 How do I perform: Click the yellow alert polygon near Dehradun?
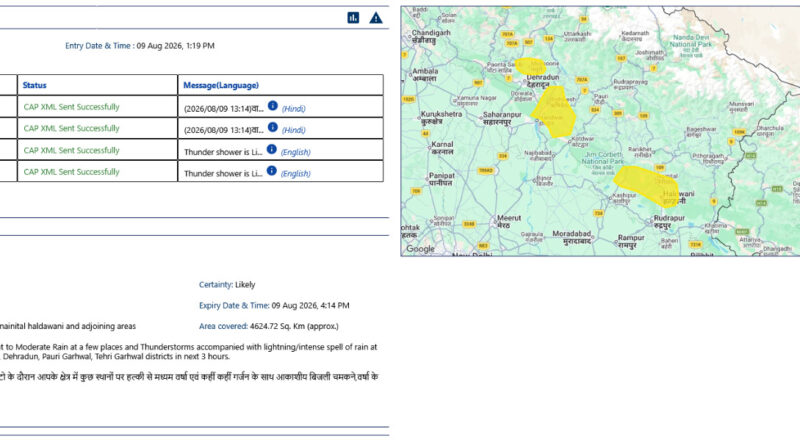[x=554, y=112]
